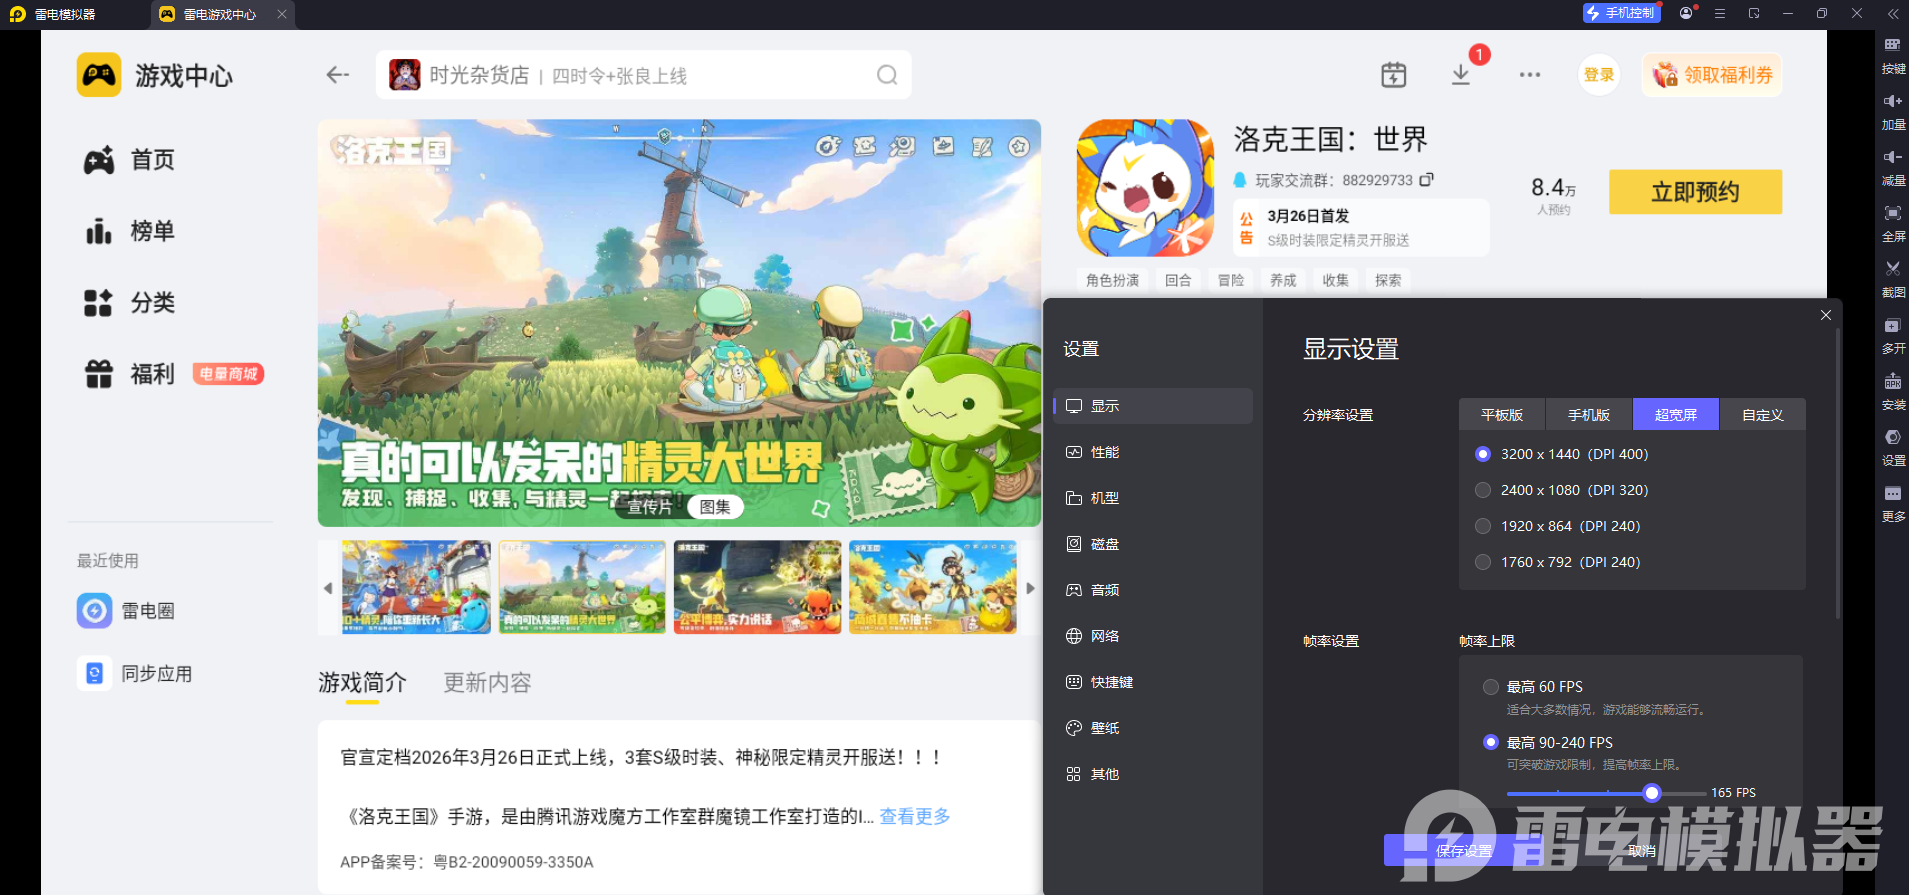Close the settings dialog

1826,315
